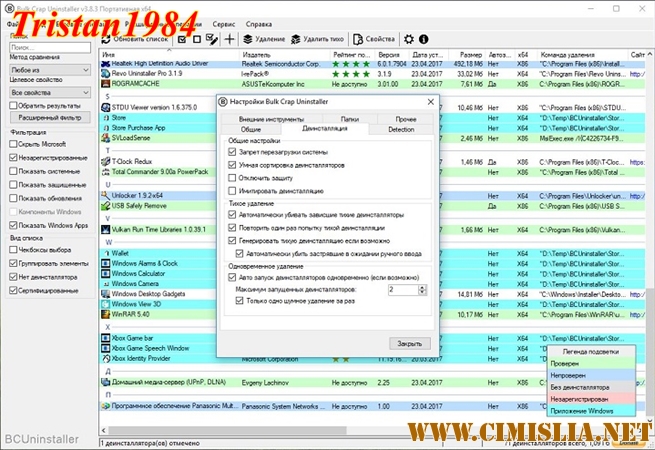The width and height of the screenshot is (655, 450).
Task: Open the Detection tab in settings dialog
Action: click(401, 129)
